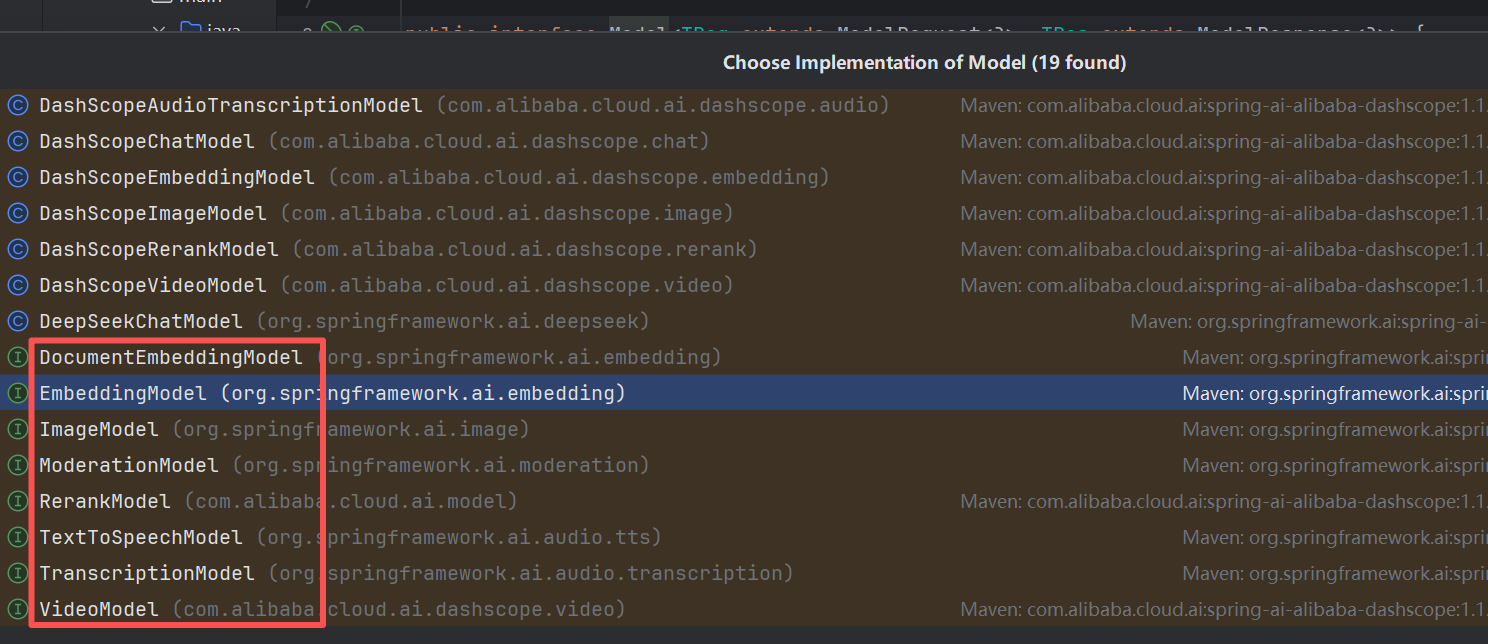The height and width of the screenshot is (644, 1488).
Task: Click interface icon beside TranscriptionModel
Action: coord(17,573)
